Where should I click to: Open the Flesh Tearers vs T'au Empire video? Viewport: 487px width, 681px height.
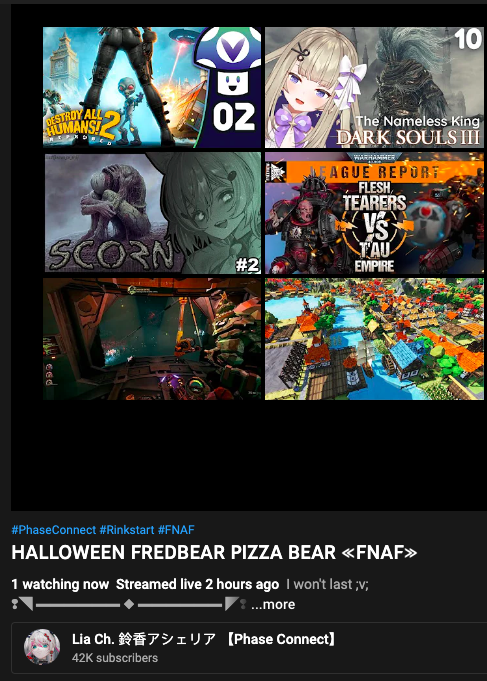tap(374, 213)
